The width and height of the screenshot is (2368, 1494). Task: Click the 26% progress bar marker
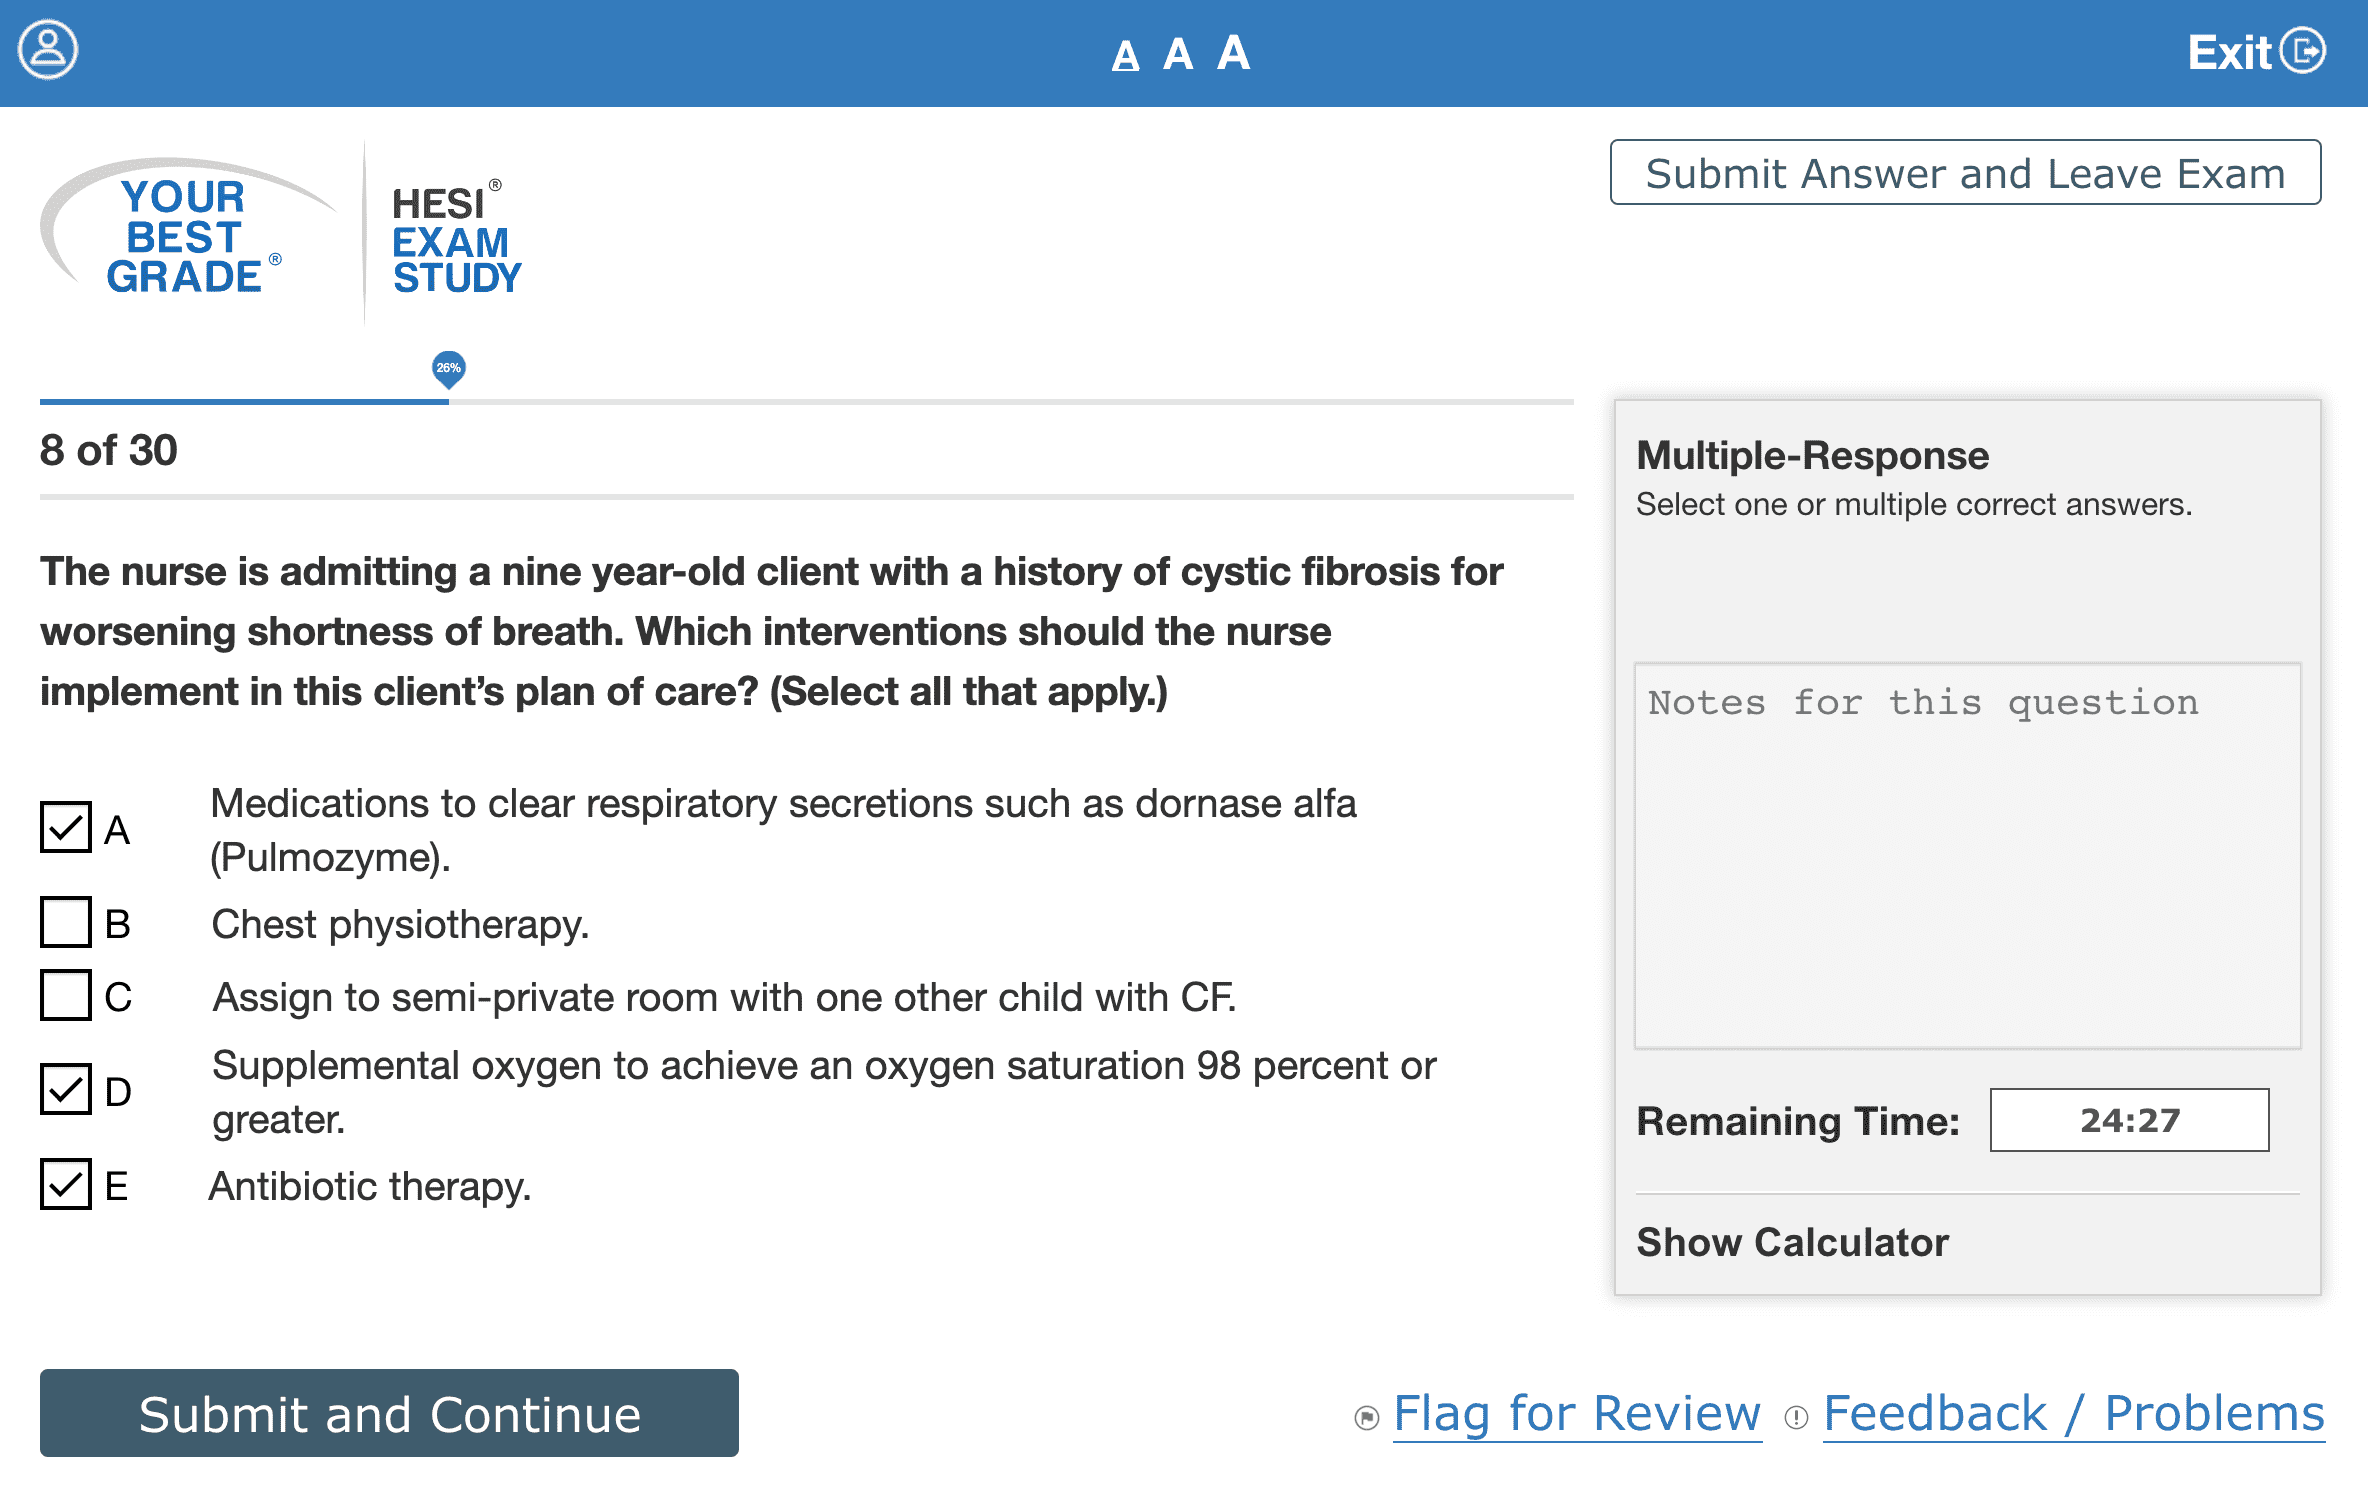[x=449, y=368]
